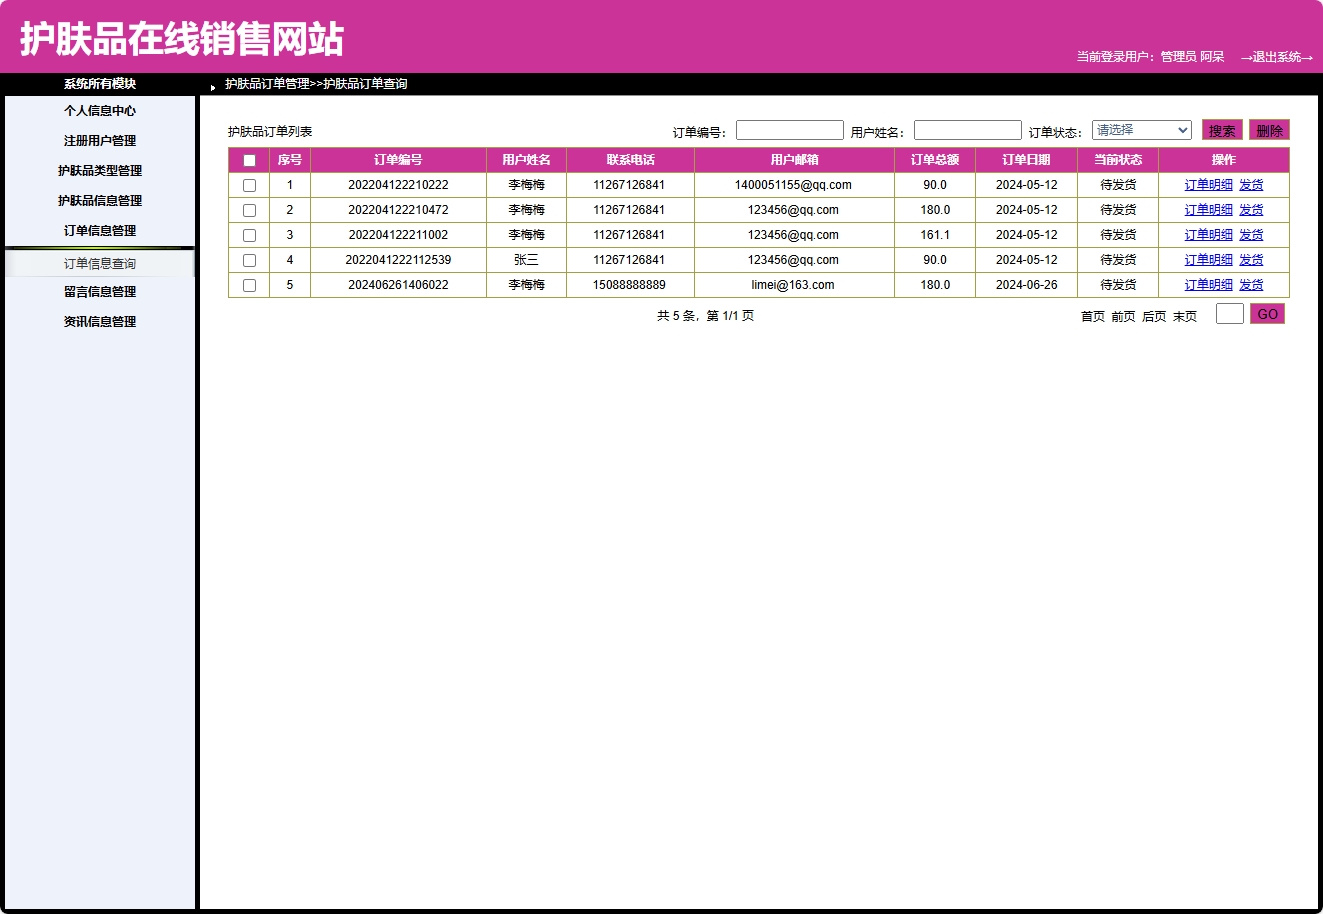
Task: Visit 资讯信息管理 module
Action: (x=100, y=321)
